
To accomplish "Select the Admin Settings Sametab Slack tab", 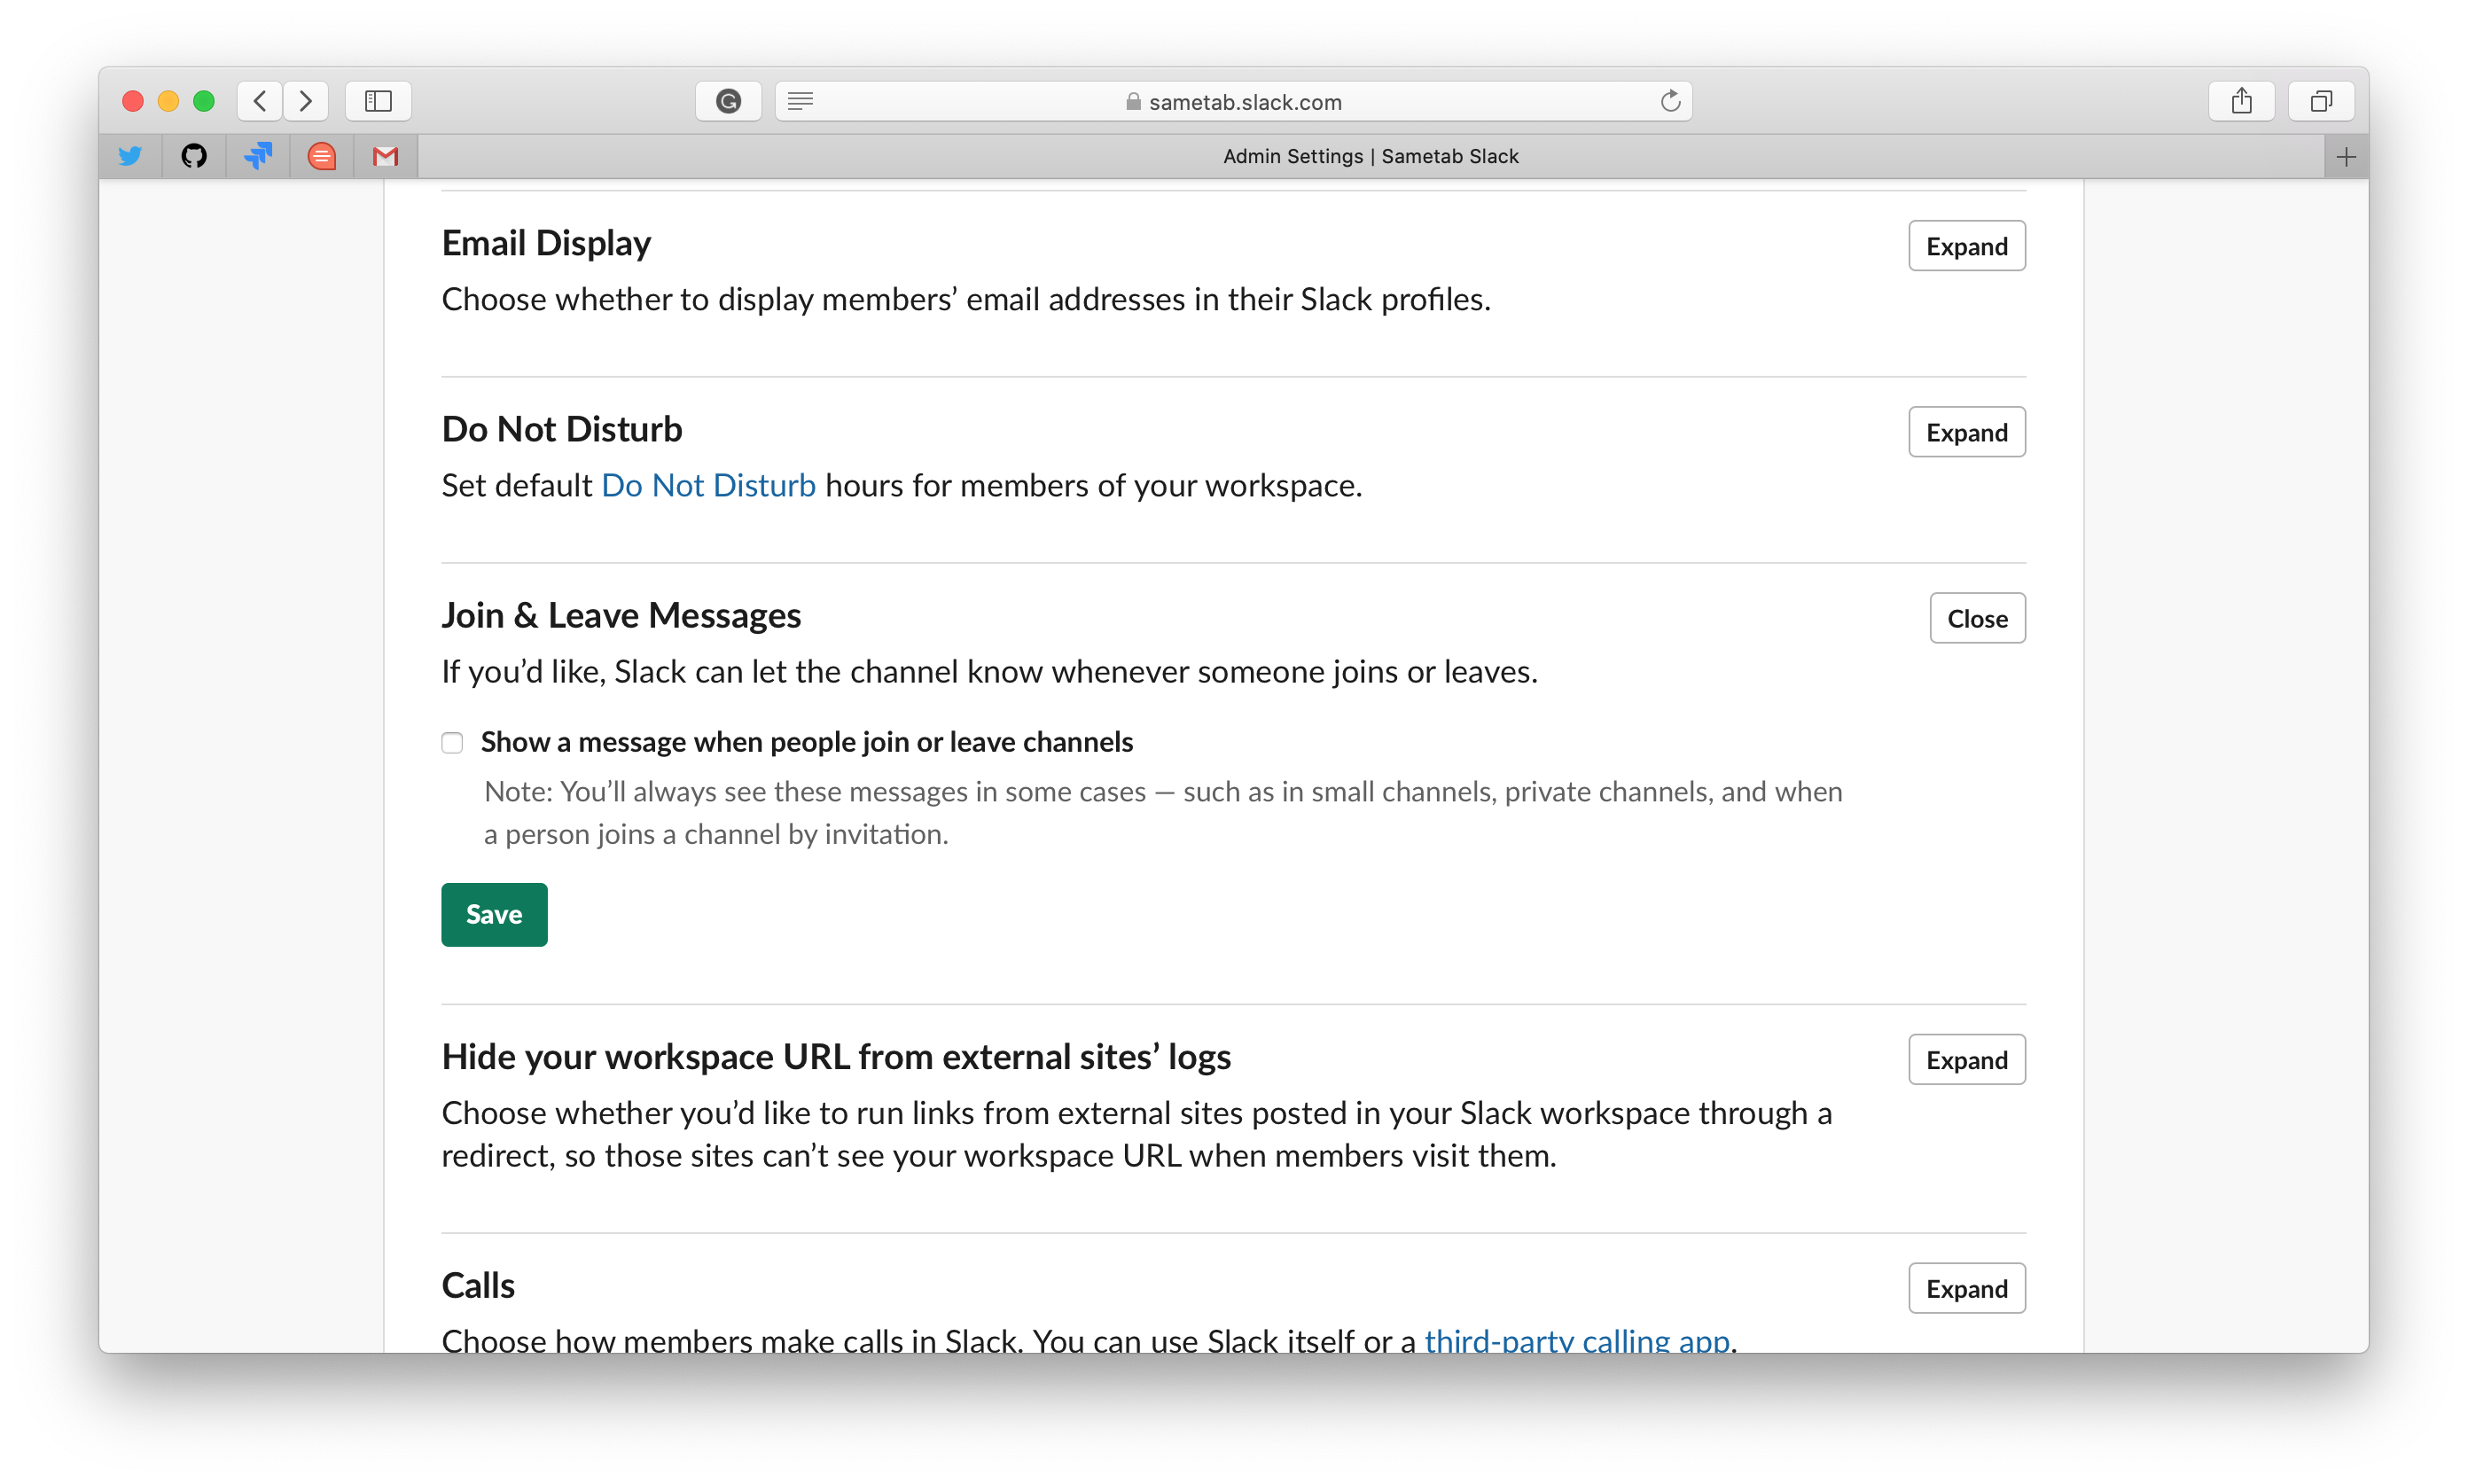I will tap(1370, 156).
